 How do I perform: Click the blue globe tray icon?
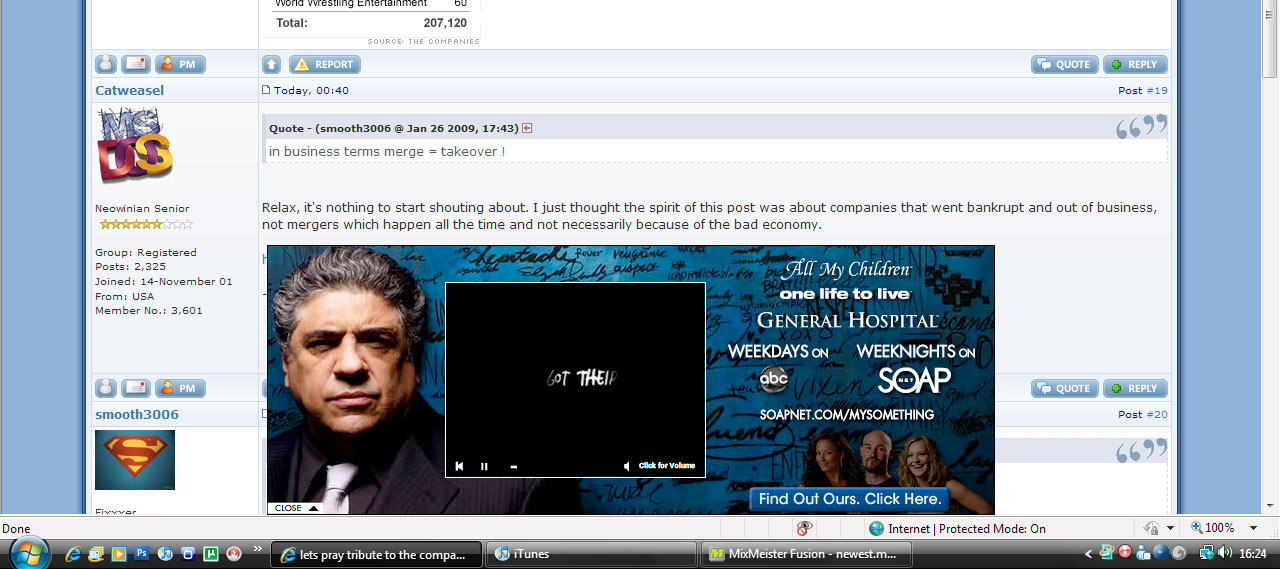tap(1161, 553)
